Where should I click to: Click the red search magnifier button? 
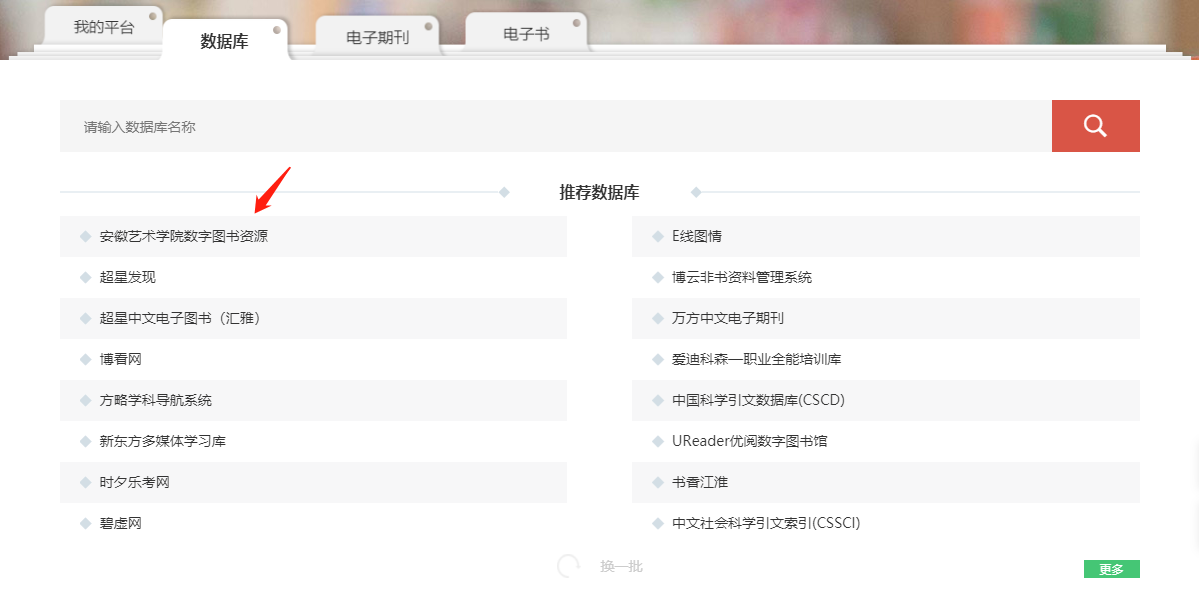pyautogui.click(x=1095, y=126)
